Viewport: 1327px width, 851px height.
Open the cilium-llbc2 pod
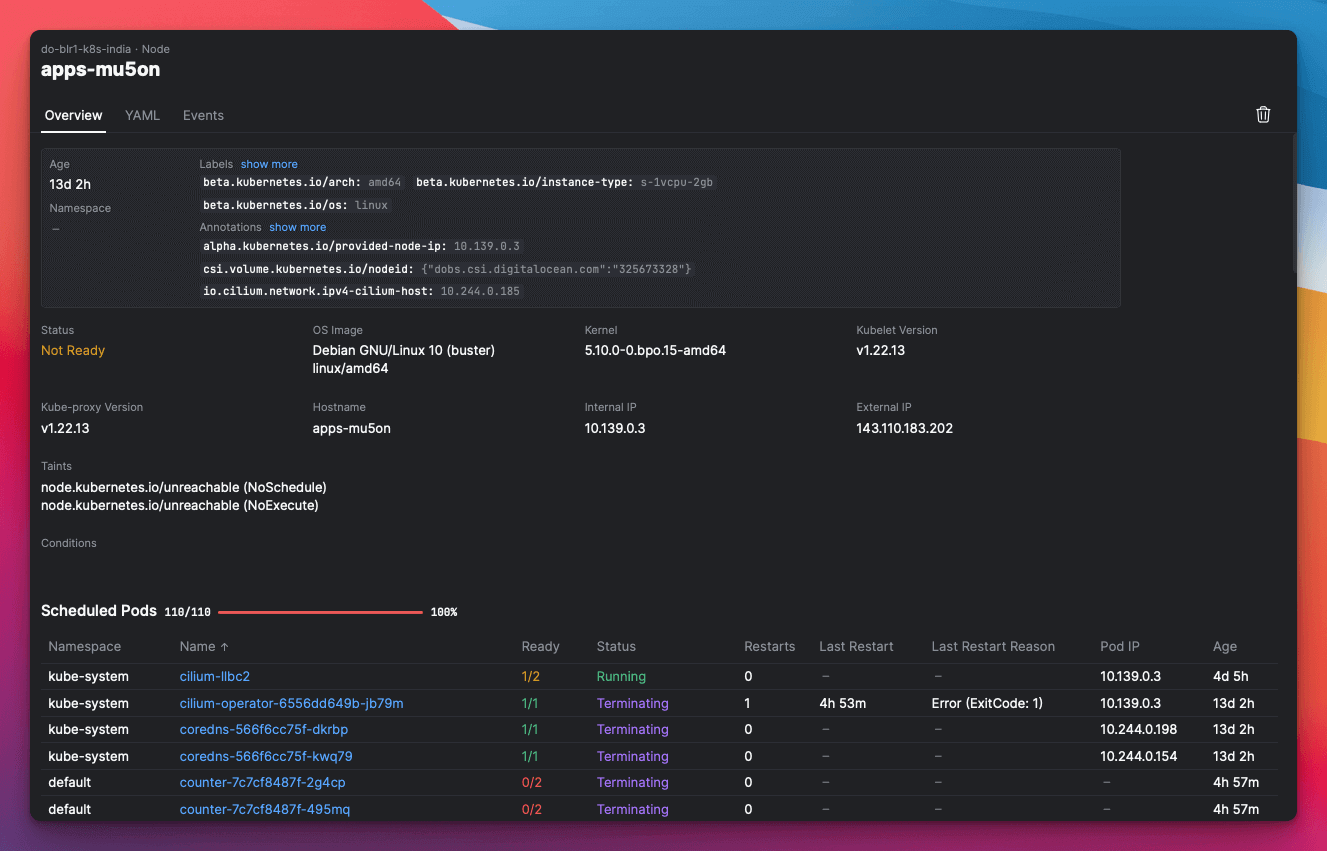click(214, 676)
